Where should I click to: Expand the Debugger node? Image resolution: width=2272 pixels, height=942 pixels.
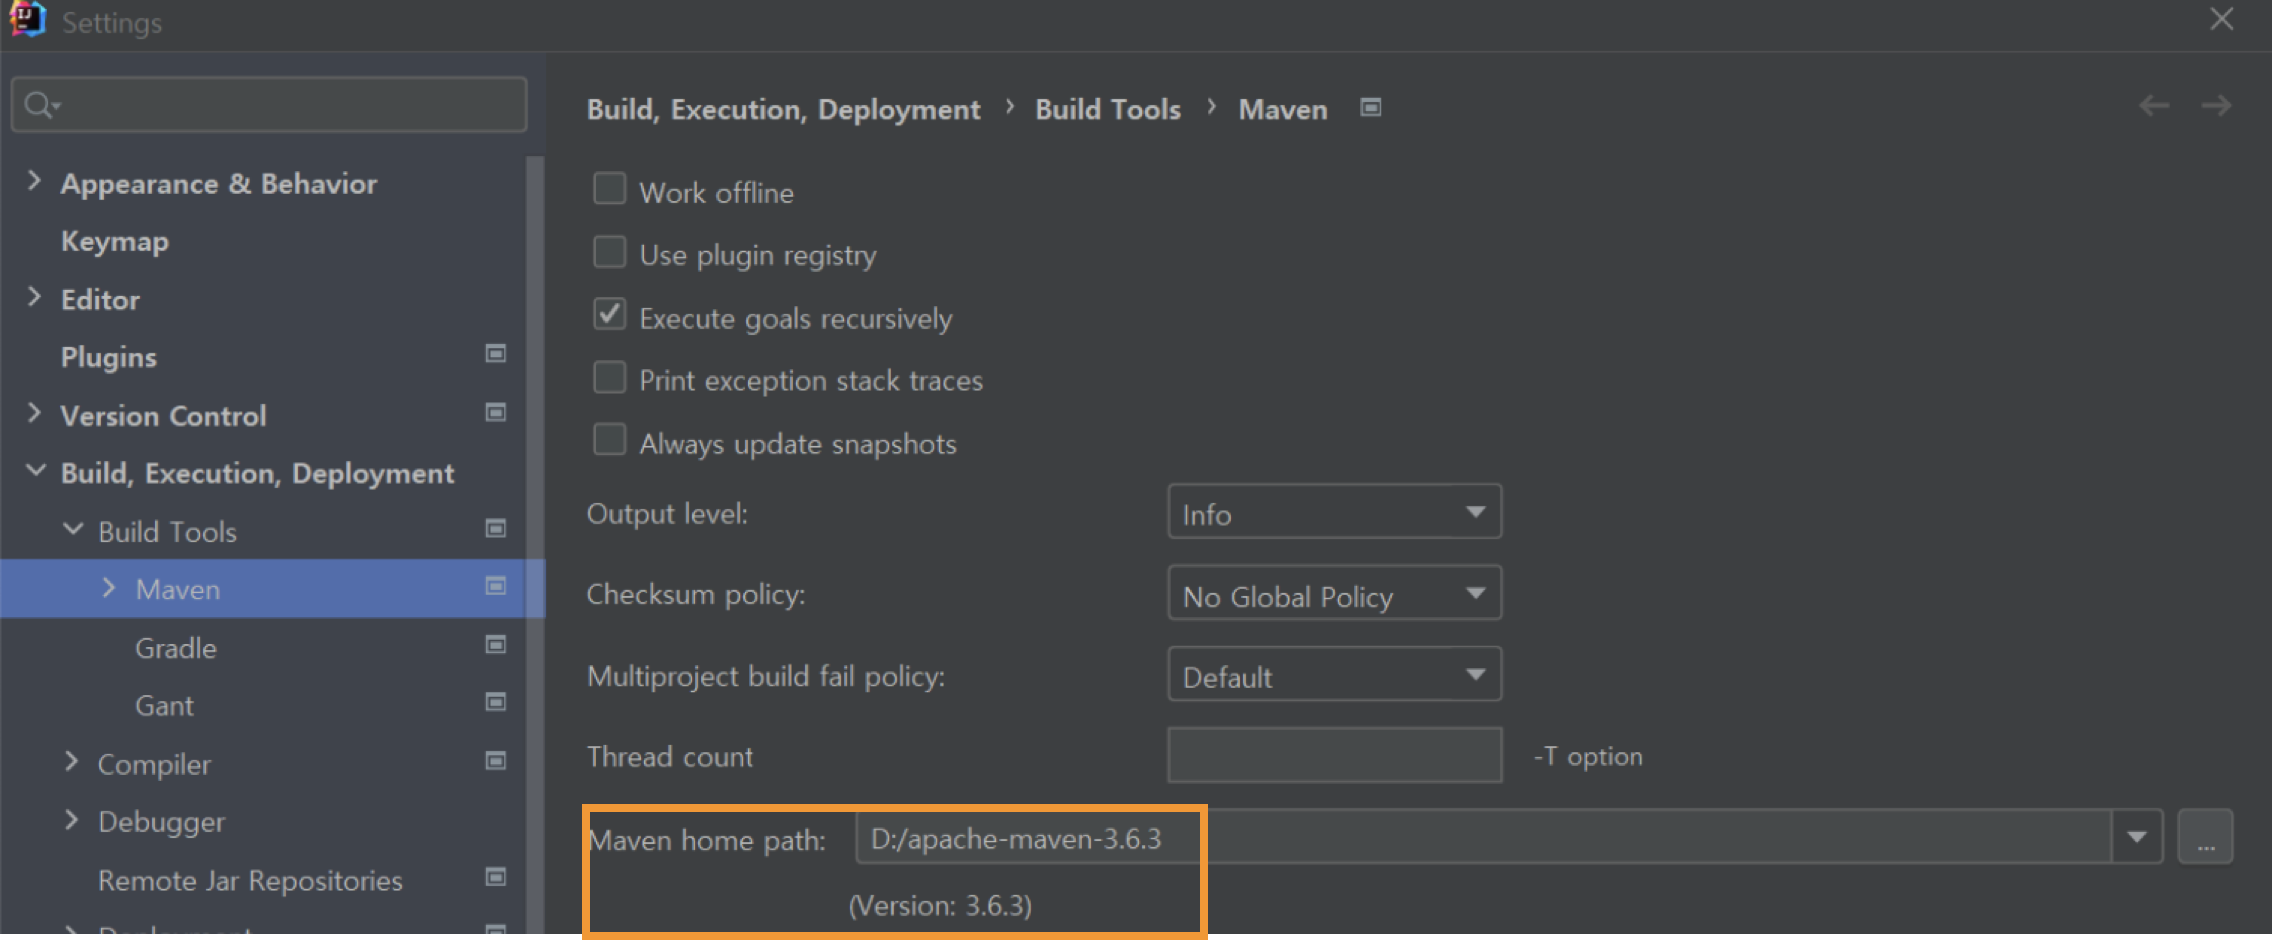coord(71,820)
